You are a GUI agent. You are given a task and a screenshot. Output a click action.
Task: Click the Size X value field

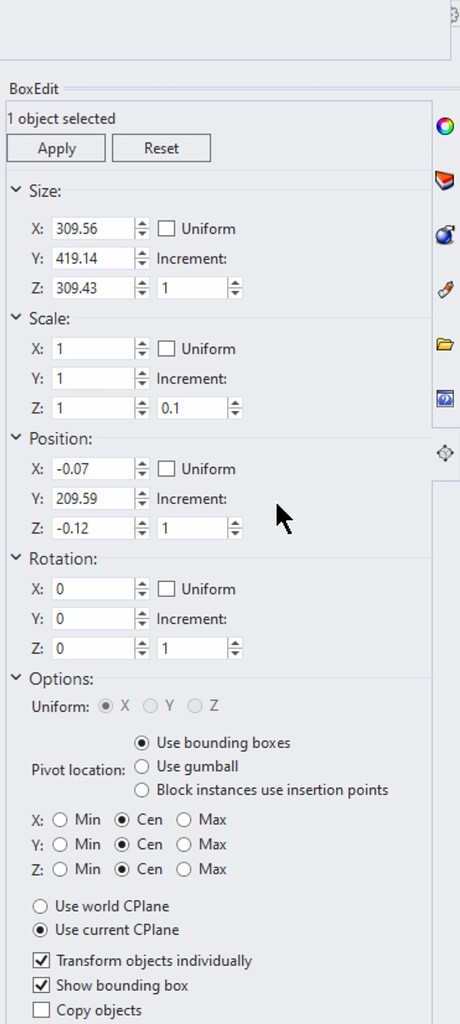[x=93, y=229]
